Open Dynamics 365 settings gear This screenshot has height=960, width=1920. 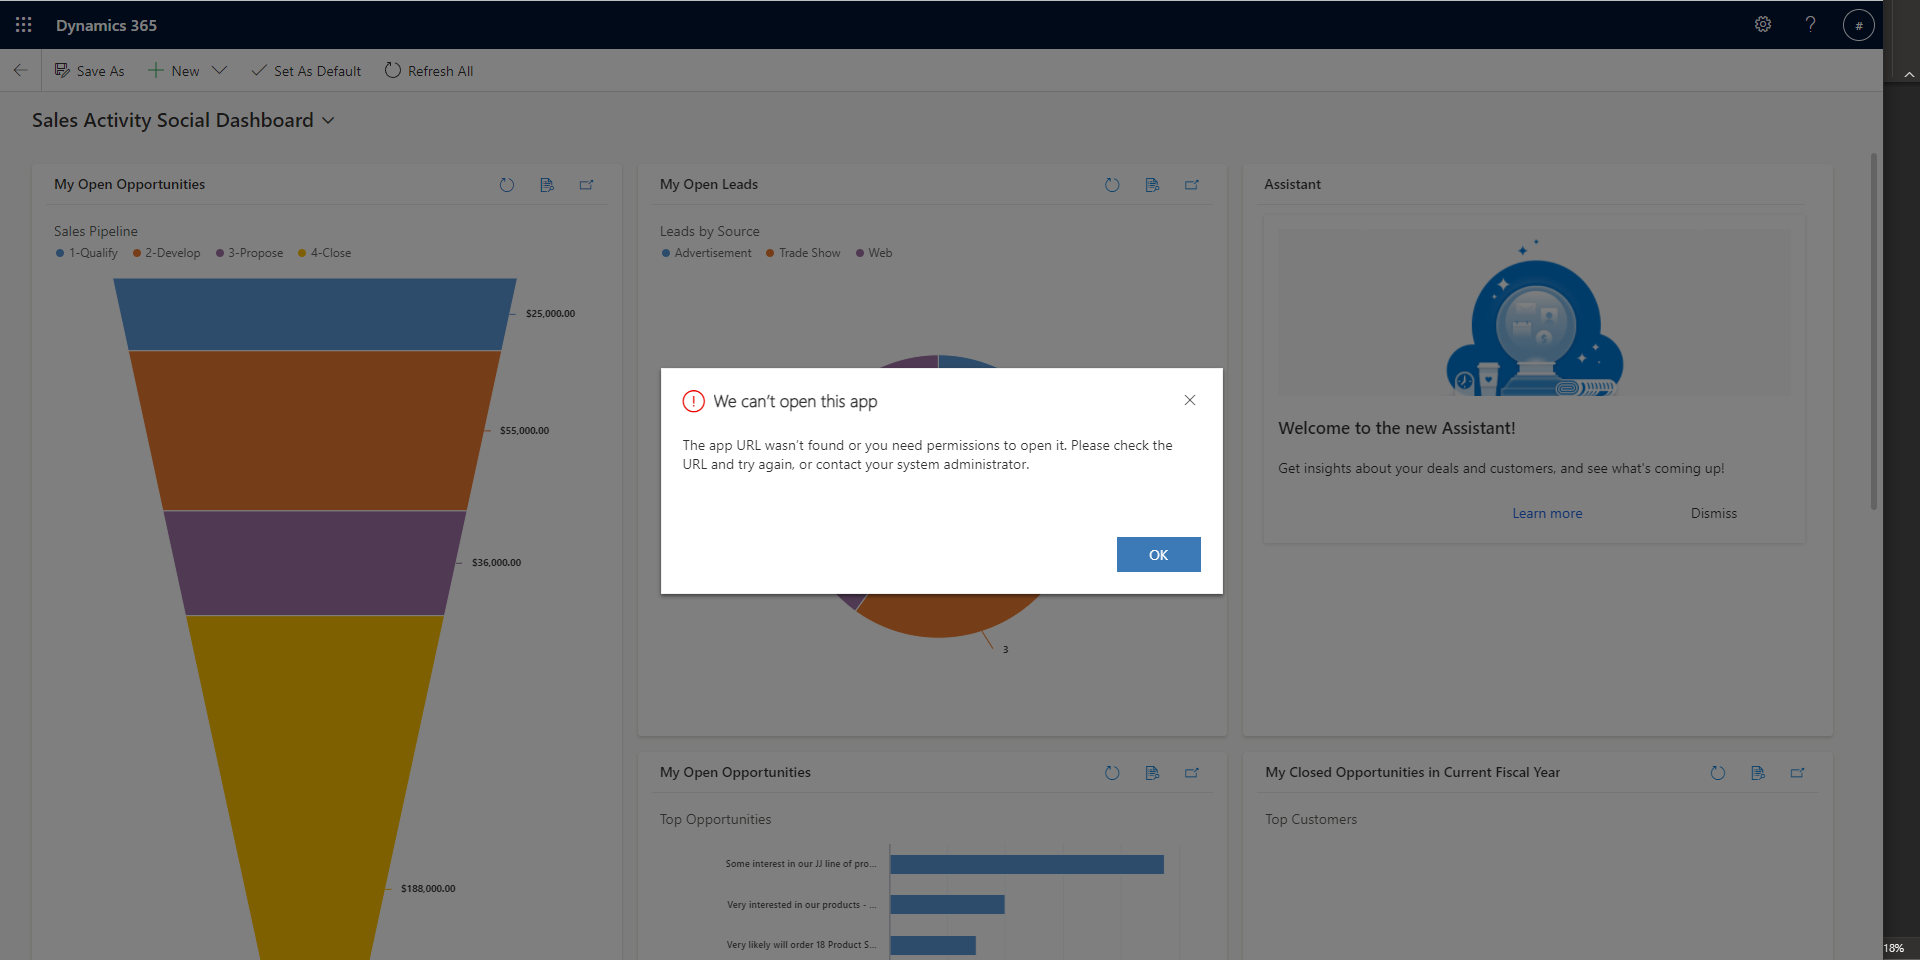coord(1763,24)
